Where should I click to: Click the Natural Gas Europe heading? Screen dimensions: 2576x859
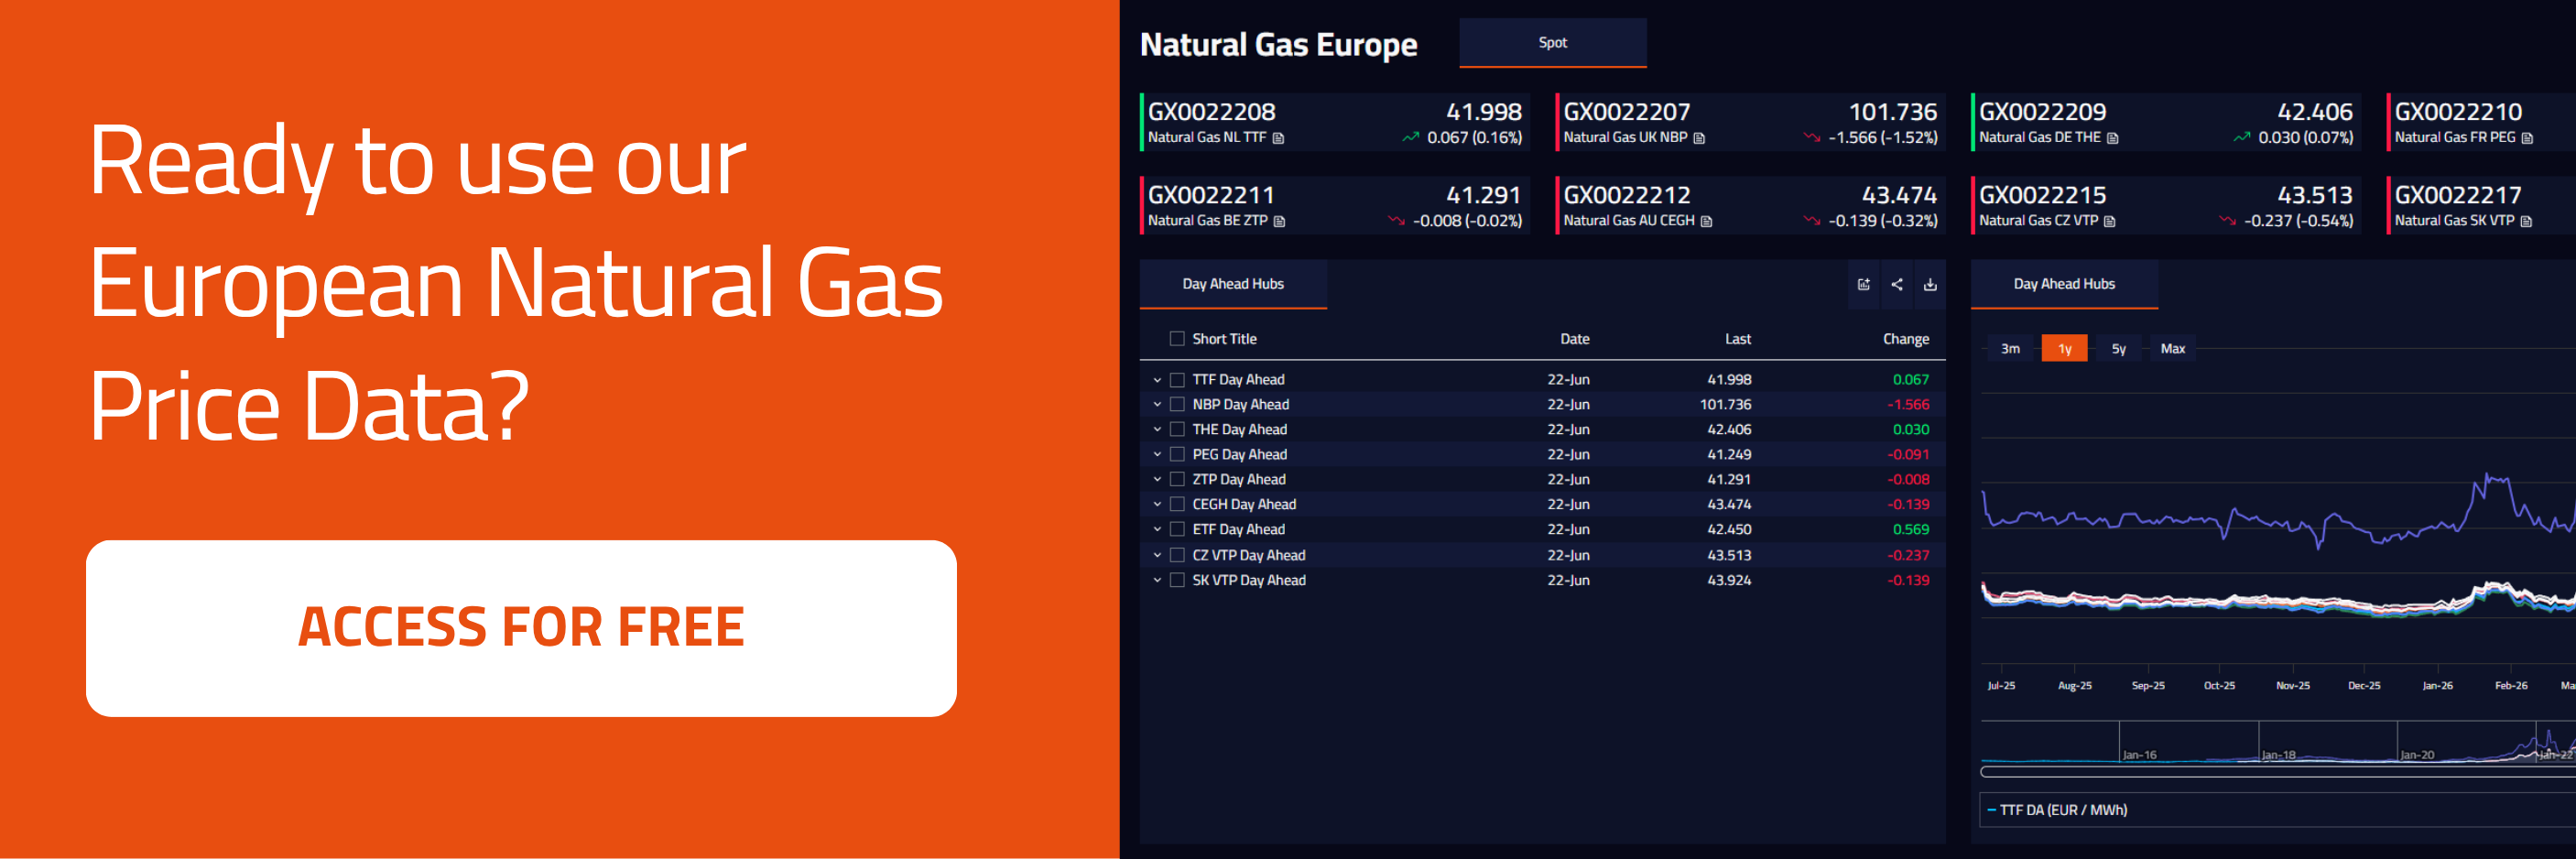pyautogui.click(x=1278, y=45)
